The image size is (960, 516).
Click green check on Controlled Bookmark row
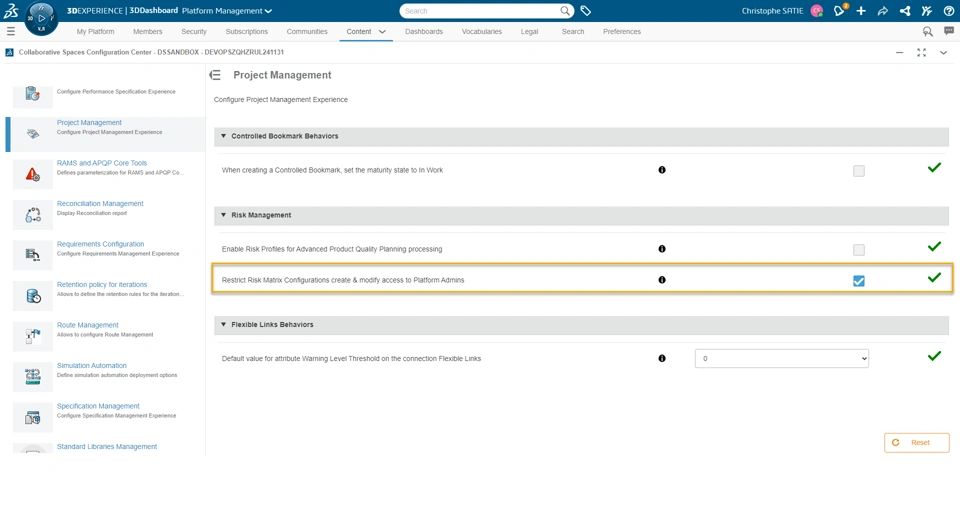click(x=934, y=167)
